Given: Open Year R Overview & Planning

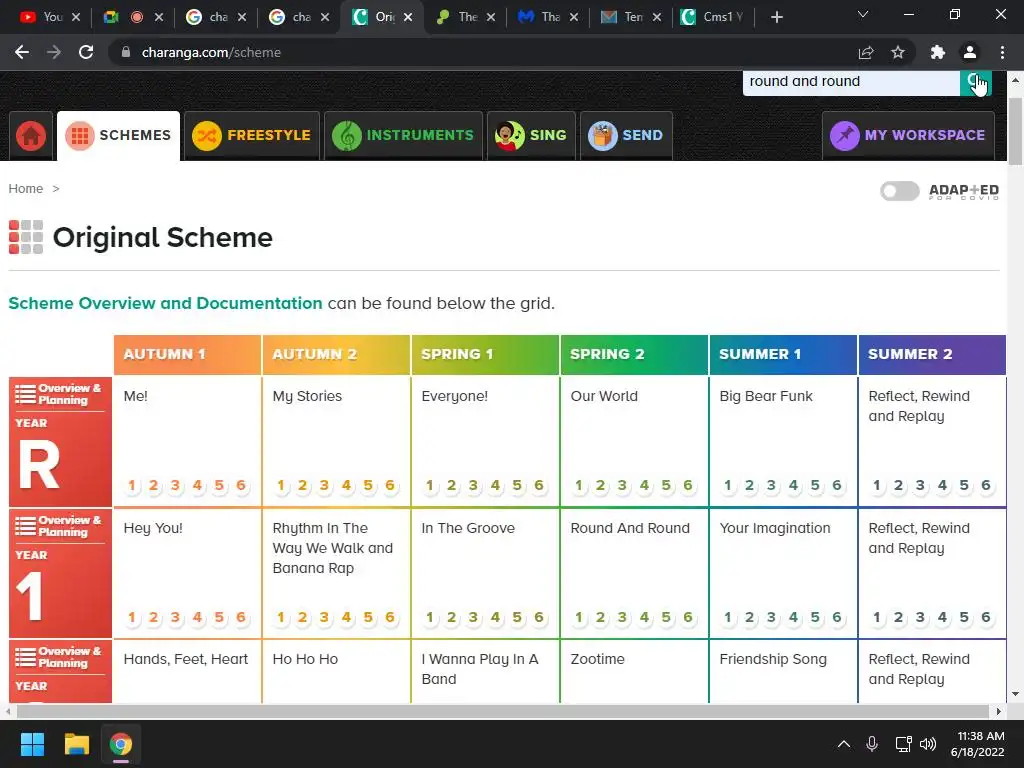Looking at the screenshot, I should click(60, 394).
